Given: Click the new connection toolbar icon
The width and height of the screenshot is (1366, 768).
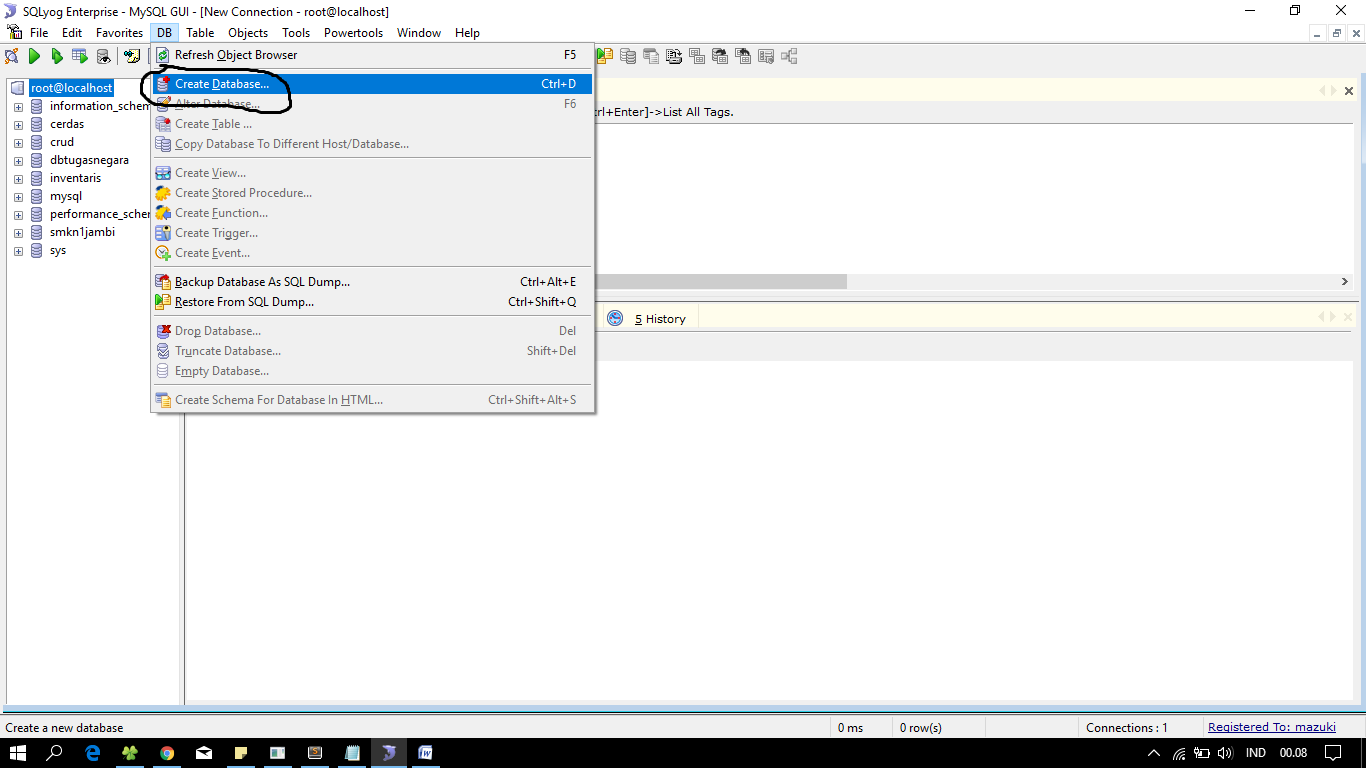Looking at the screenshot, I should click(x=12, y=56).
